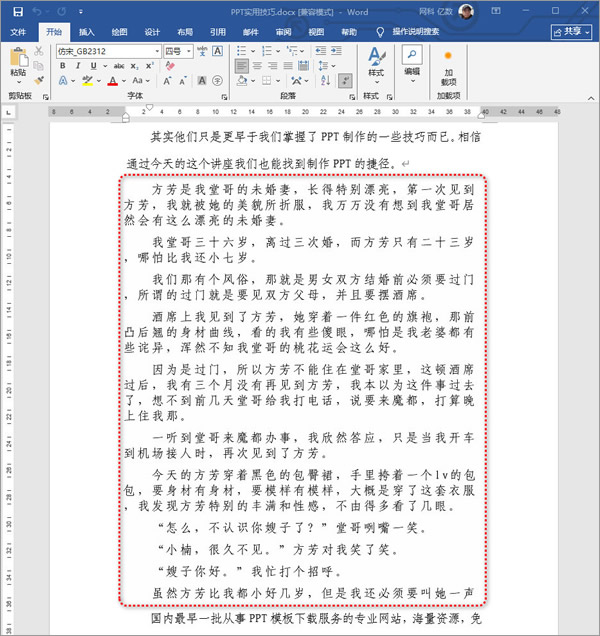Open underline style dropdown arrow

(x=105, y=66)
